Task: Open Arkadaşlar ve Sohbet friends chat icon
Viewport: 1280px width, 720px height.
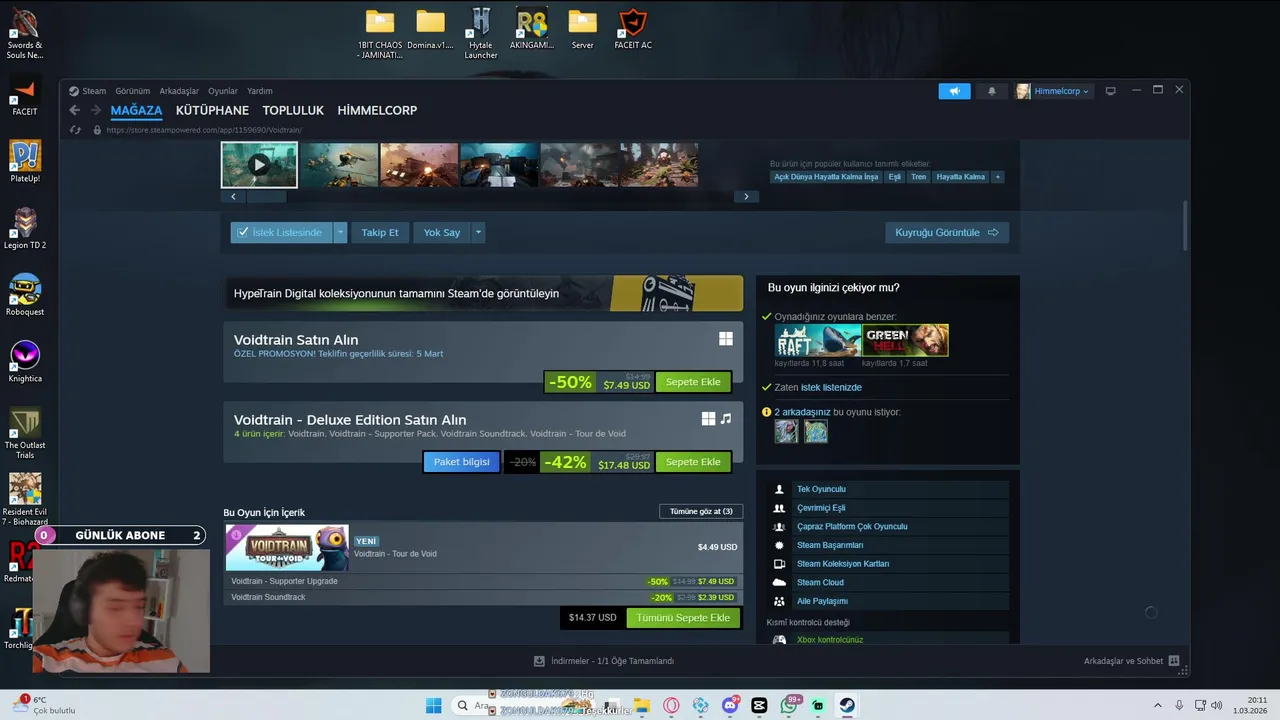Action: pos(1174,661)
